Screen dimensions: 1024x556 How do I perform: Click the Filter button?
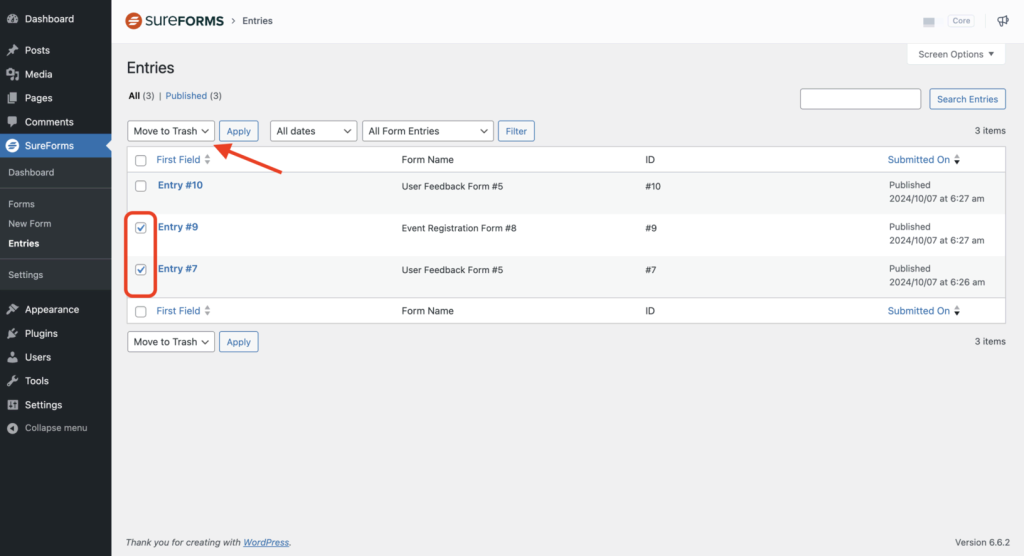(x=516, y=131)
